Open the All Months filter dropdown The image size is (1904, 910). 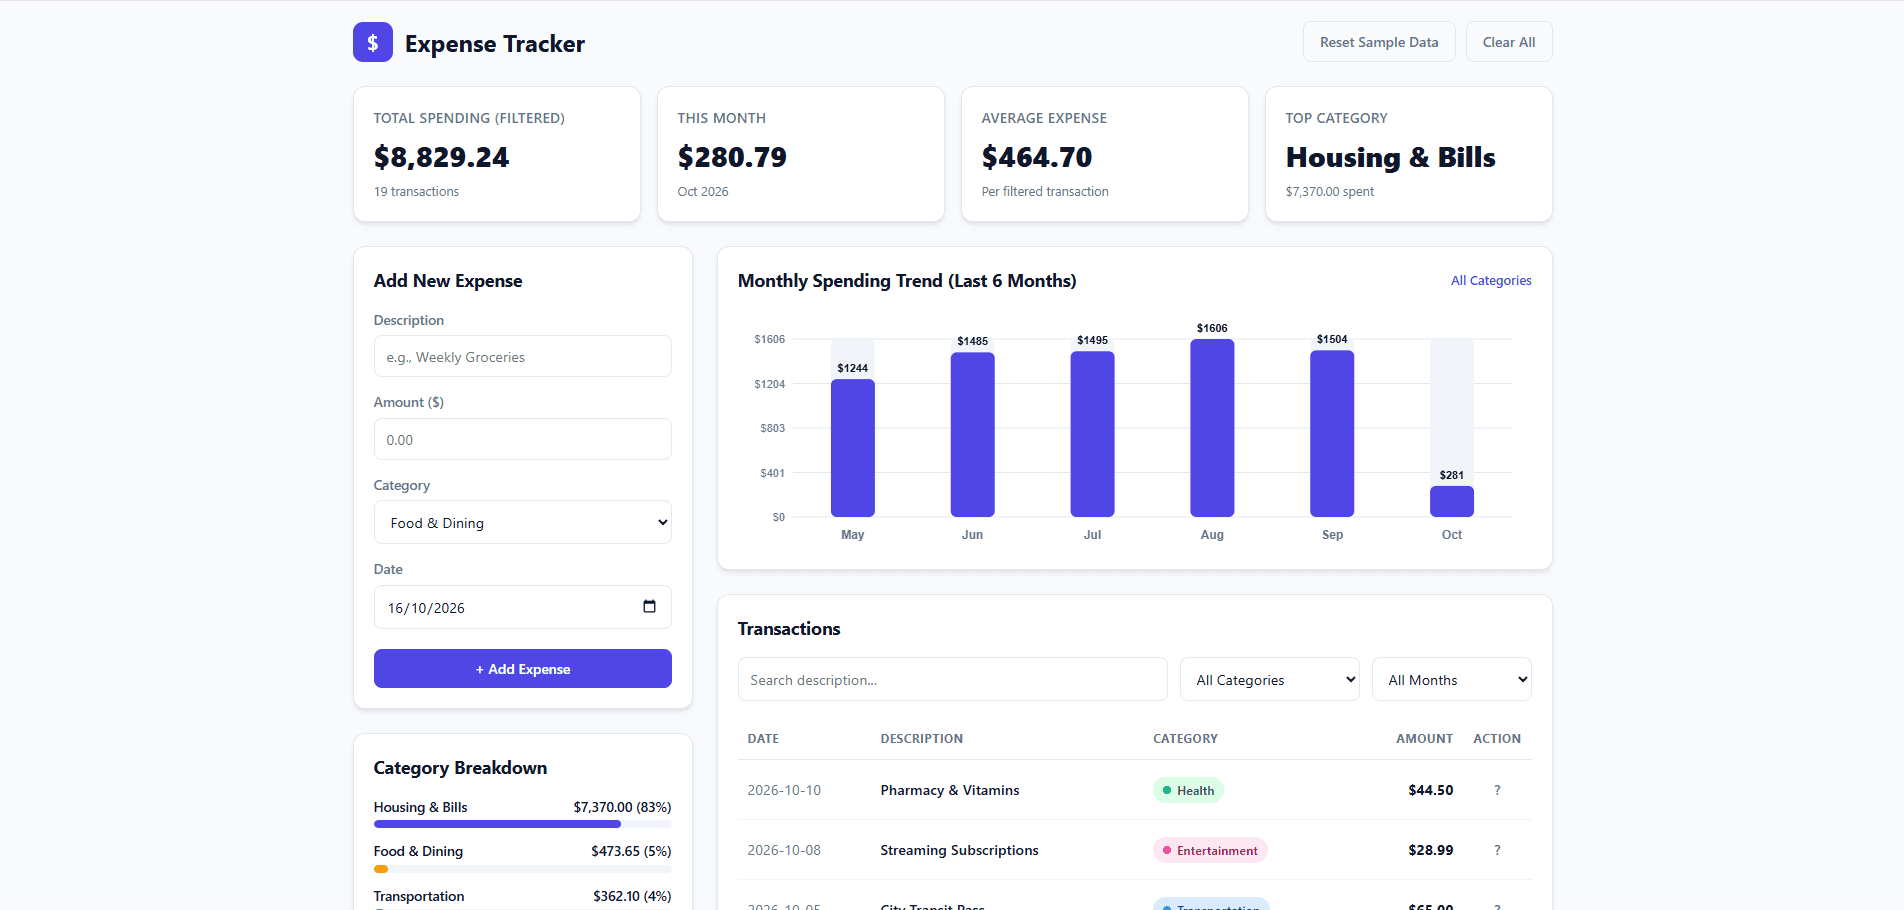pos(1452,679)
